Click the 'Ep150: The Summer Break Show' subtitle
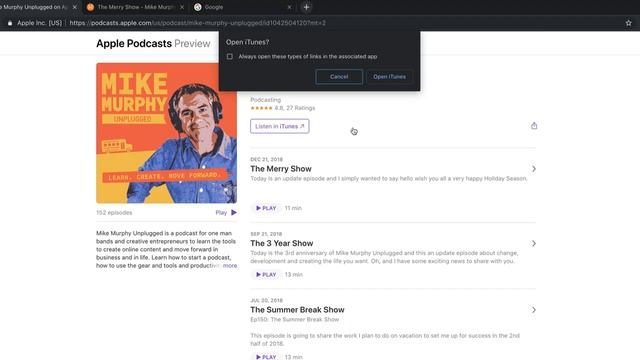640x360 pixels. pos(294,319)
